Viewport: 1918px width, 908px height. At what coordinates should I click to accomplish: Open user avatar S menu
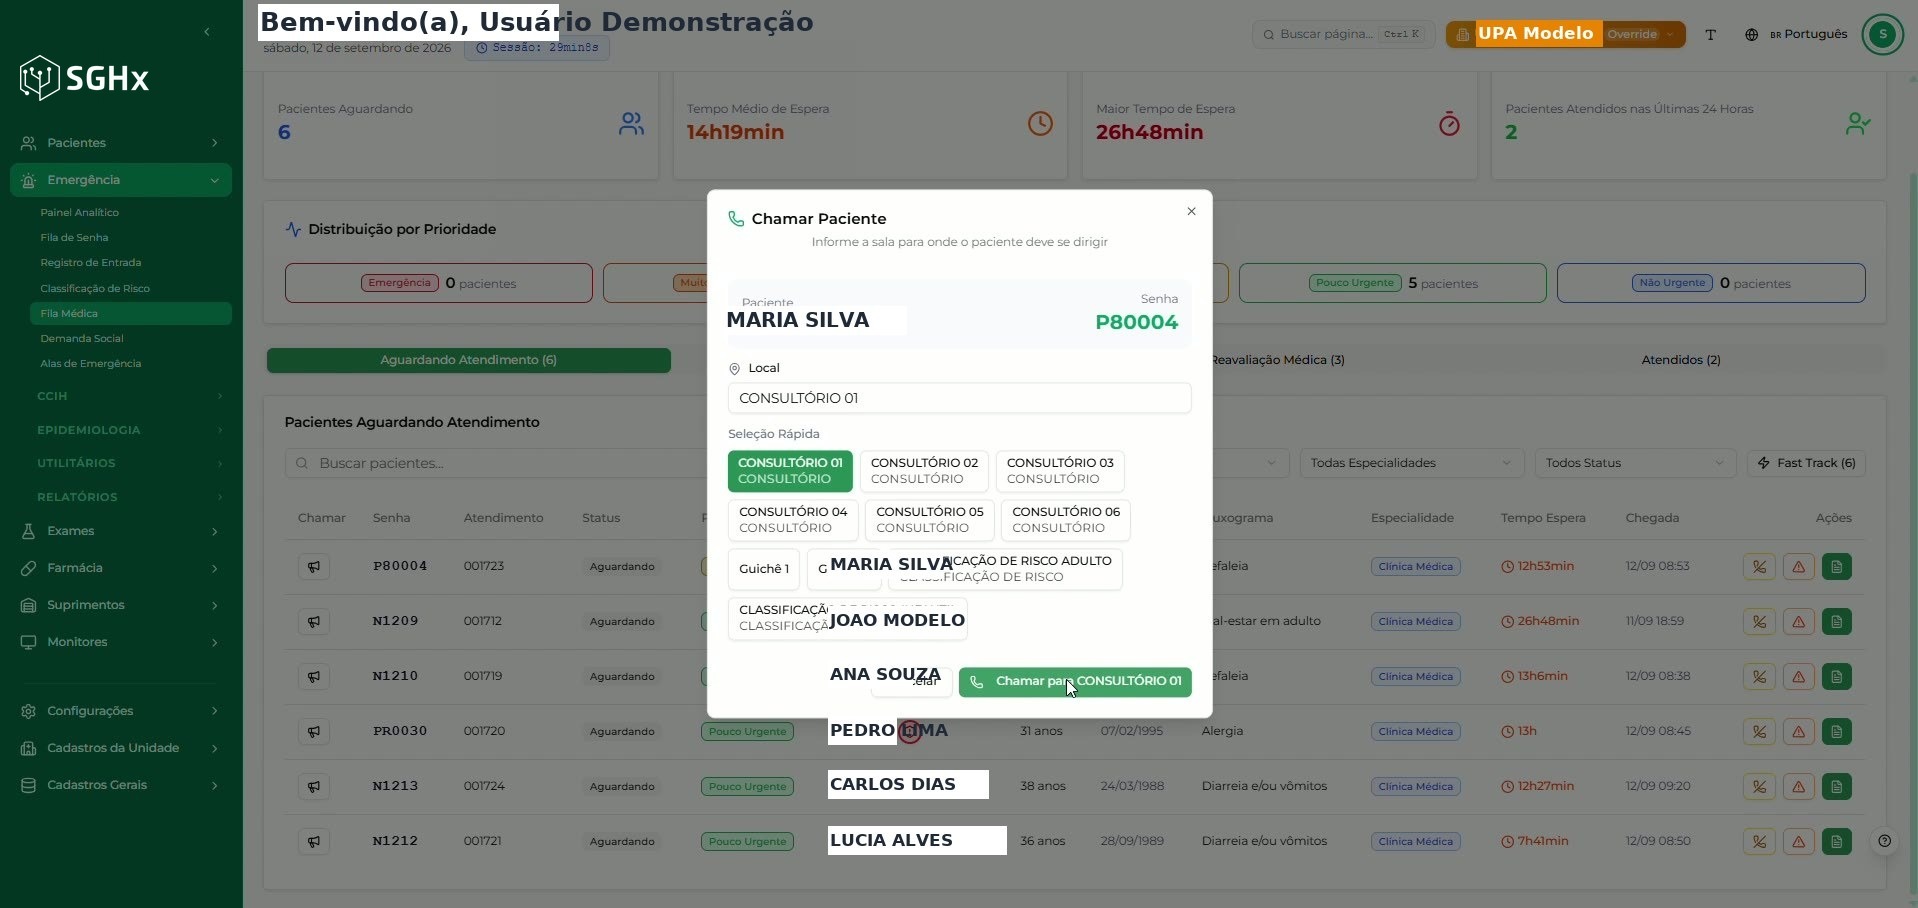(x=1883, y=34)
